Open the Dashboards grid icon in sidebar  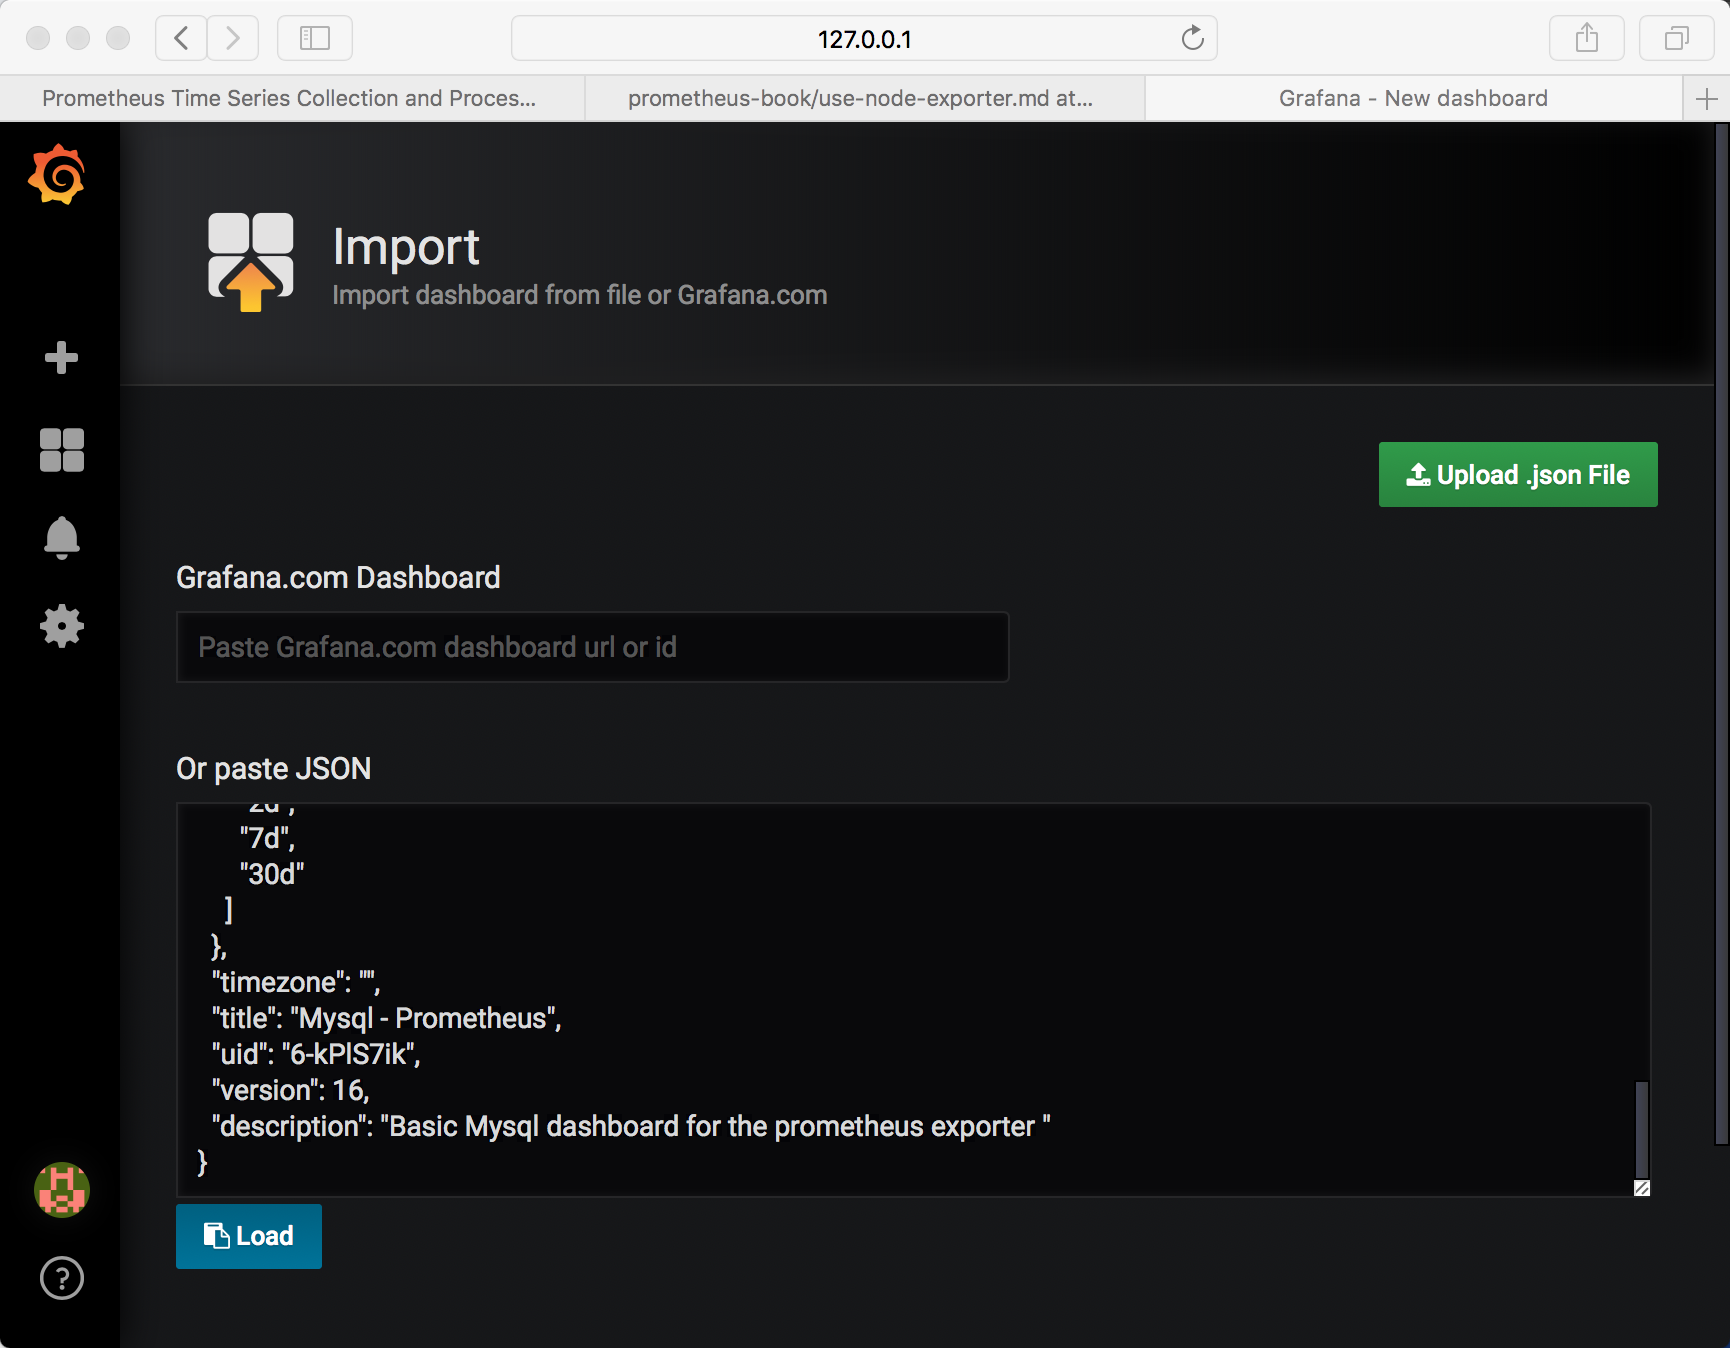tap(61, 450)
